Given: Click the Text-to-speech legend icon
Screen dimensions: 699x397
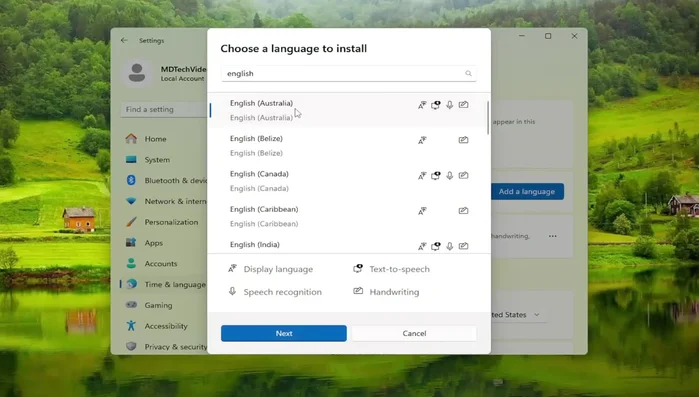Looking at the screenshot, I should 358,268.
